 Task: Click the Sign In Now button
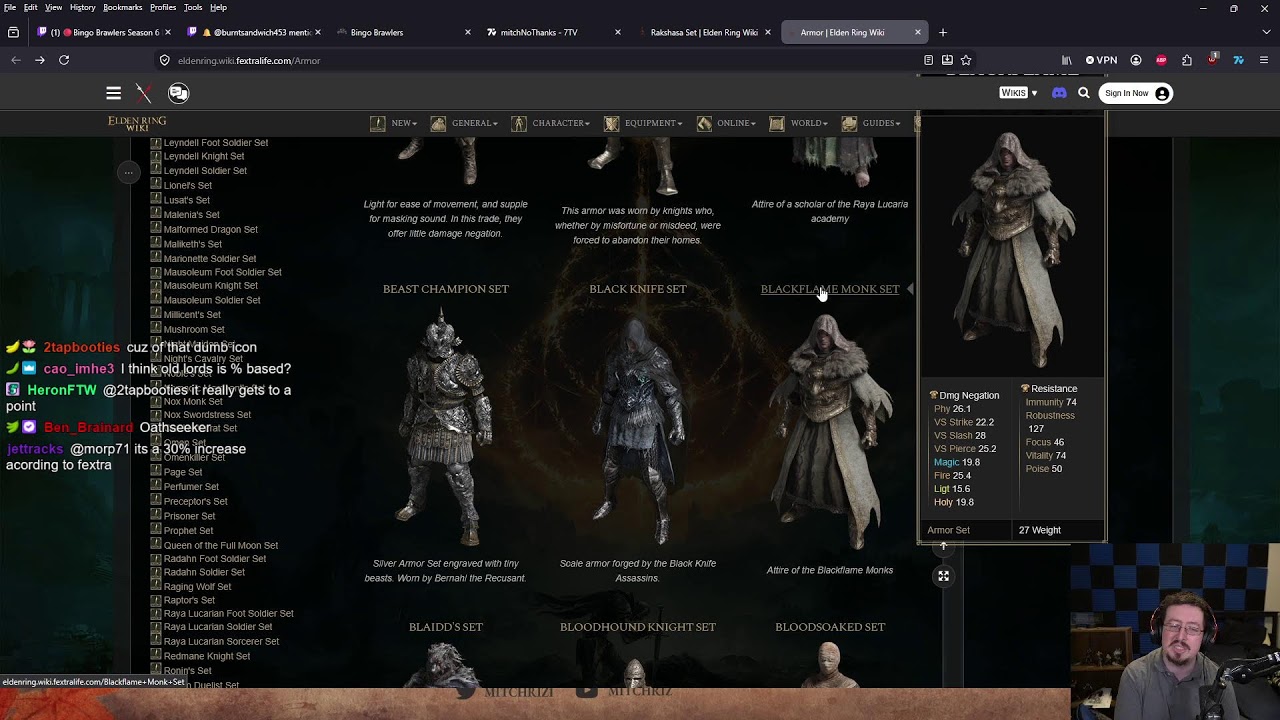pos(1135,93)
